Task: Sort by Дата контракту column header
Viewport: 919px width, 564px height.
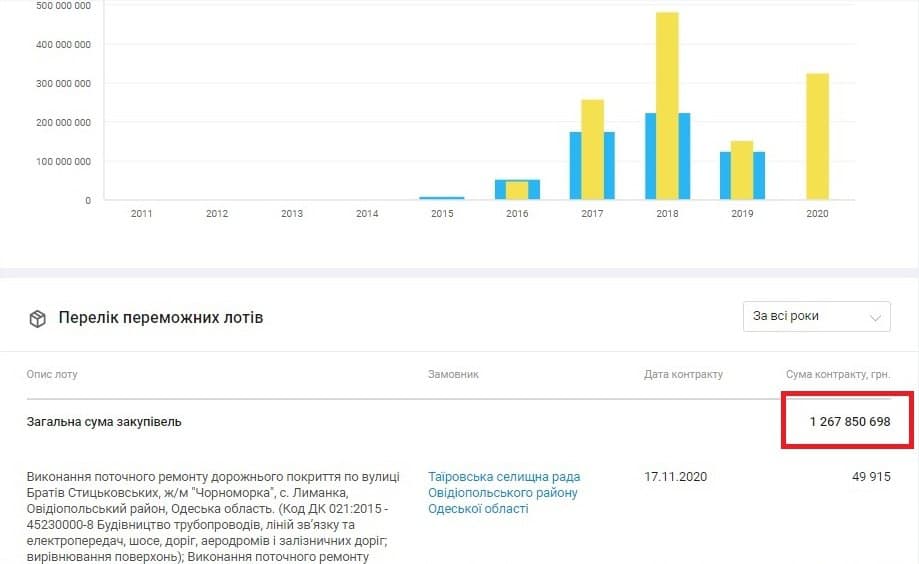Action: [x=683, y=374]
